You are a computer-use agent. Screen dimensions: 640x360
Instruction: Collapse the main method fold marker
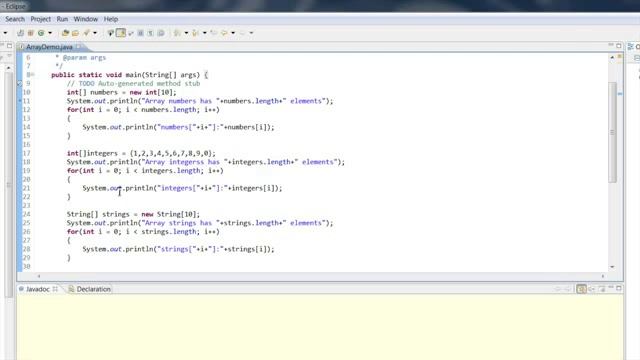coord(33,75)
